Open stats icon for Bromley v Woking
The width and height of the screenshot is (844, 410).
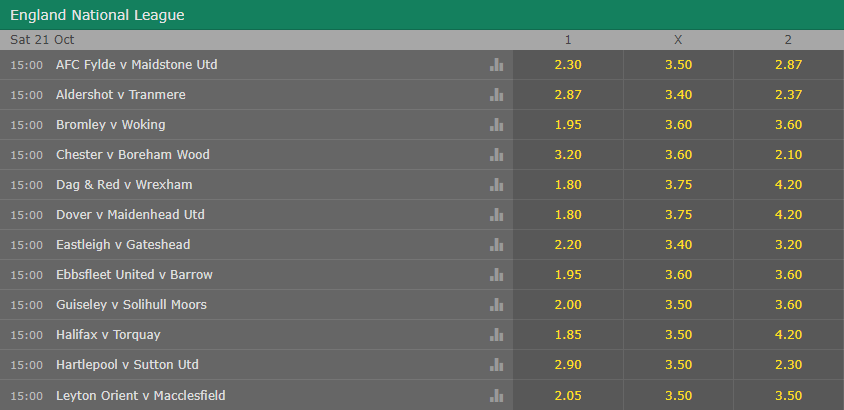pos(496,125)
